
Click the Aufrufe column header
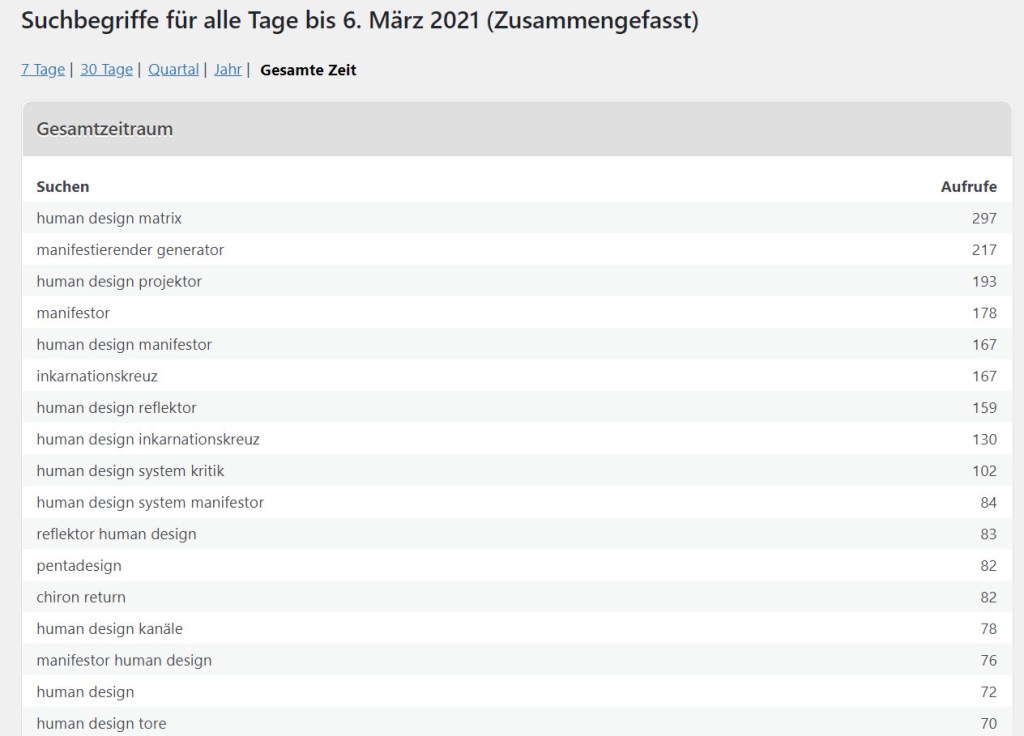(x=968, y=187)
